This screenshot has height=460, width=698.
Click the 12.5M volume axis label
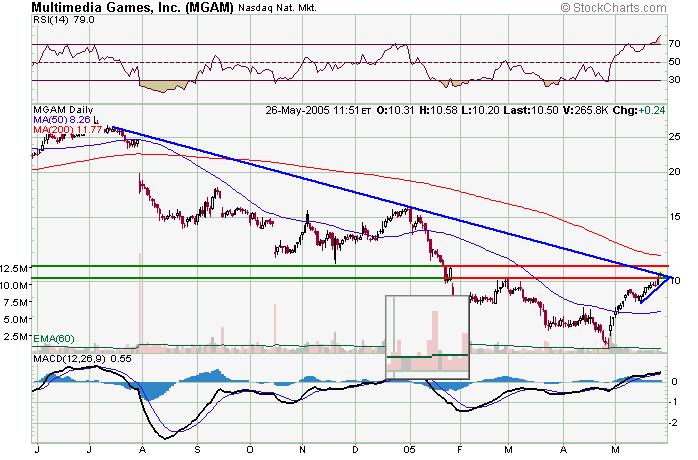[x=15, y=268]
